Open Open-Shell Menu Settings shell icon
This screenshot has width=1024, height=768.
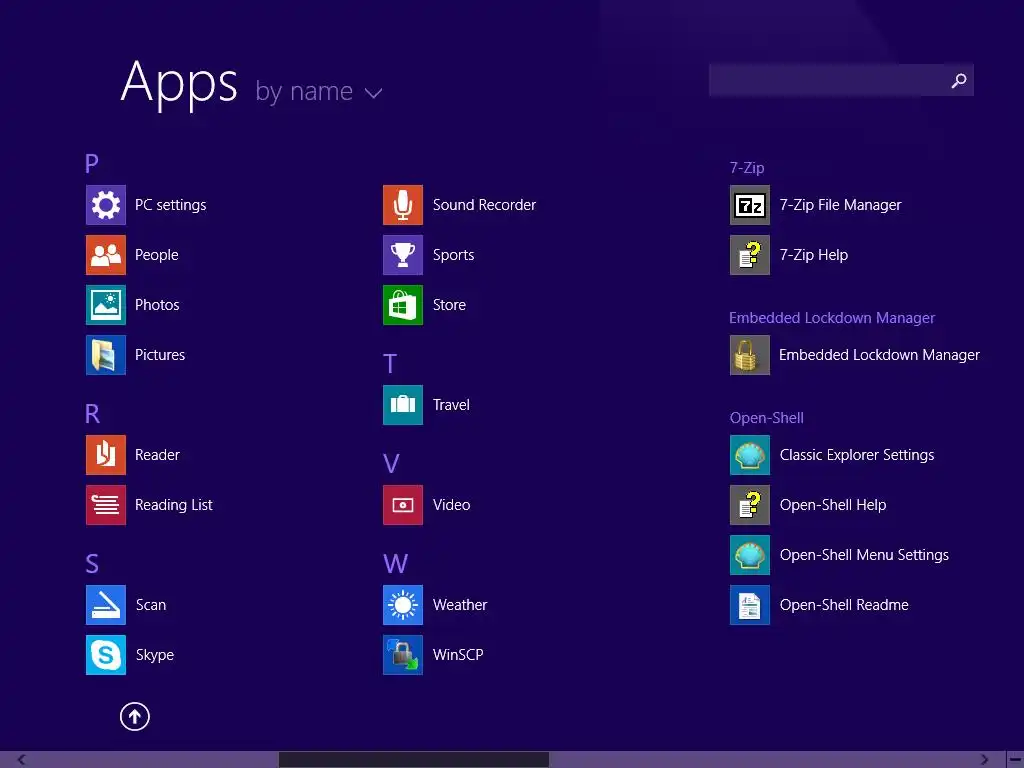click(x=750, y=555)
